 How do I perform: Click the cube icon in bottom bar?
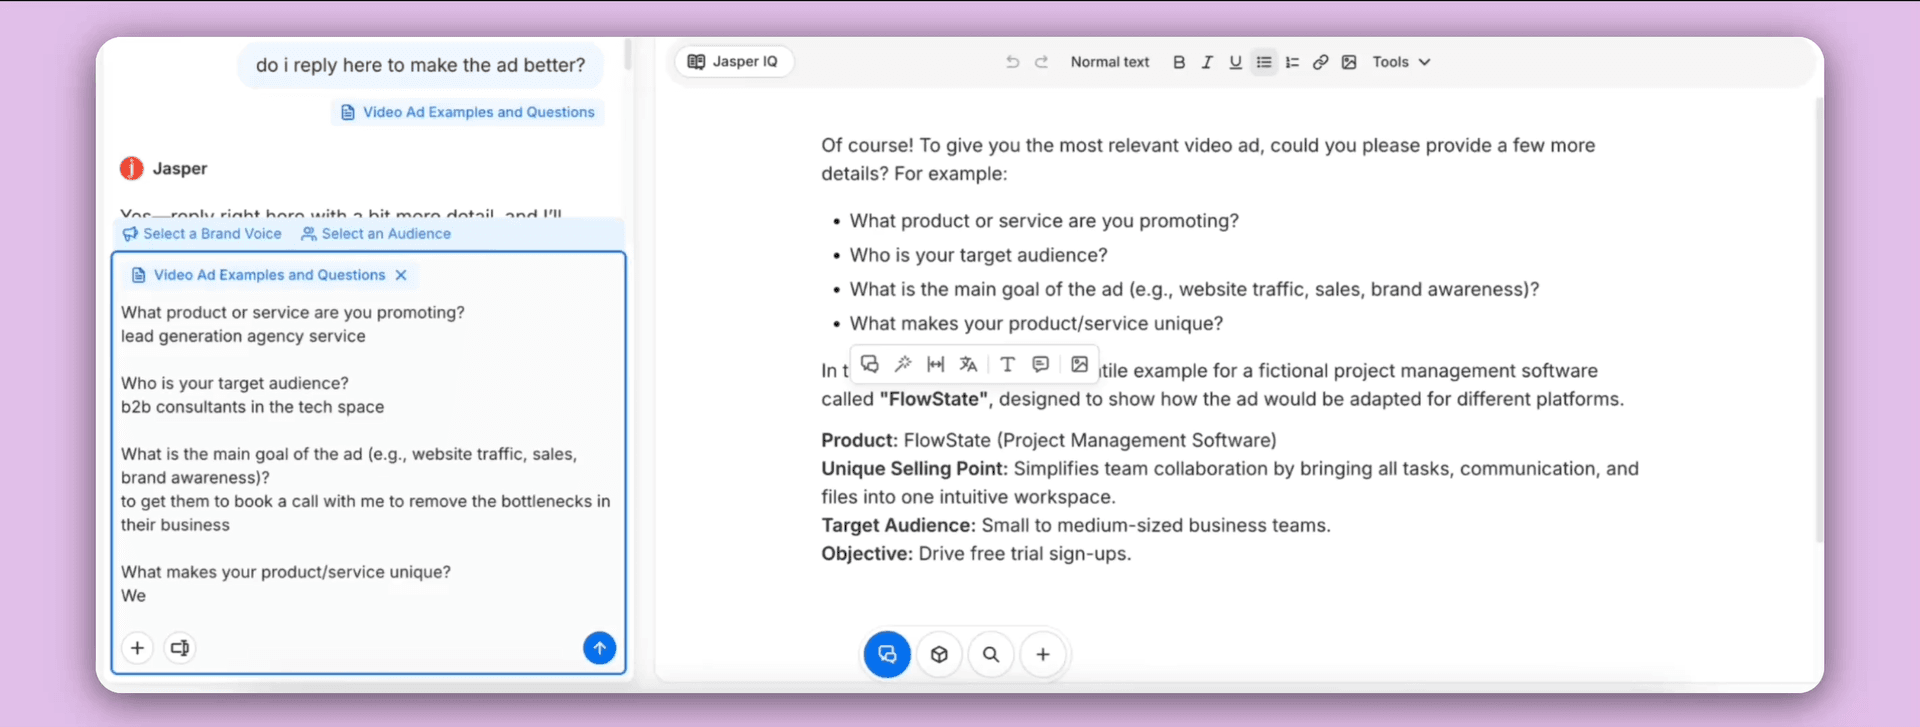pos(939,654)
